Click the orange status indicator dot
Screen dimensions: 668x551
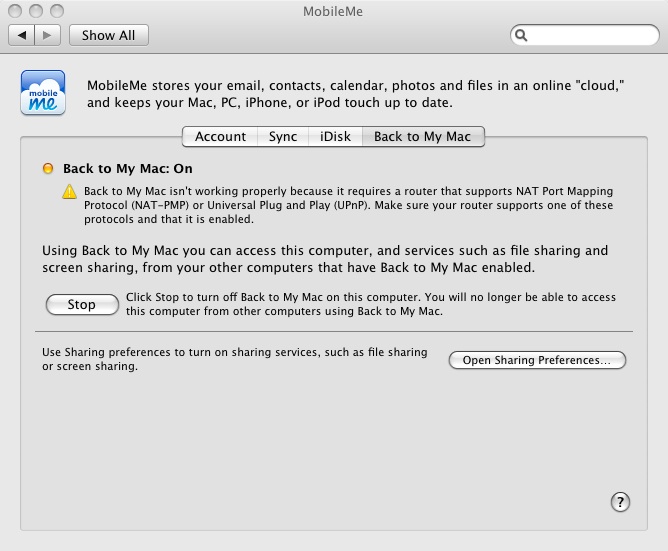(x=48, y=168)
